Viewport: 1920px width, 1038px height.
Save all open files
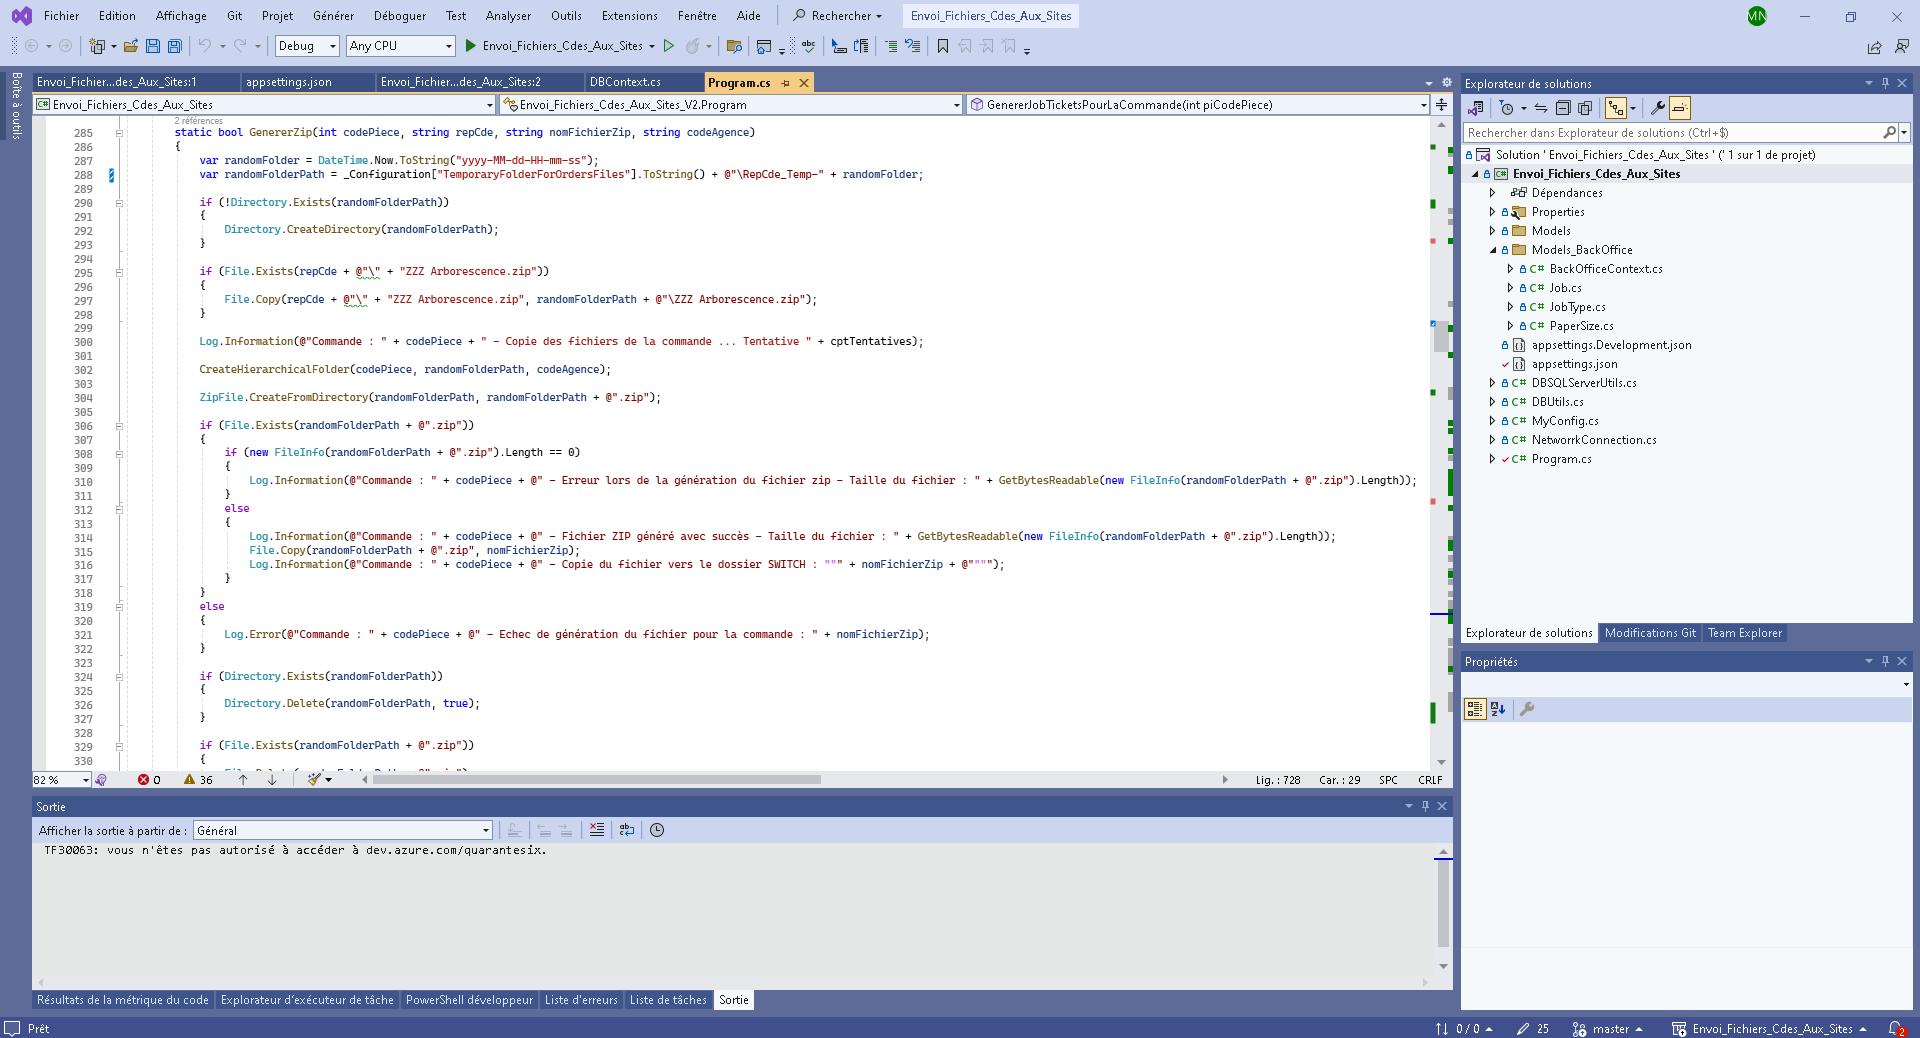tap(175, 46)
